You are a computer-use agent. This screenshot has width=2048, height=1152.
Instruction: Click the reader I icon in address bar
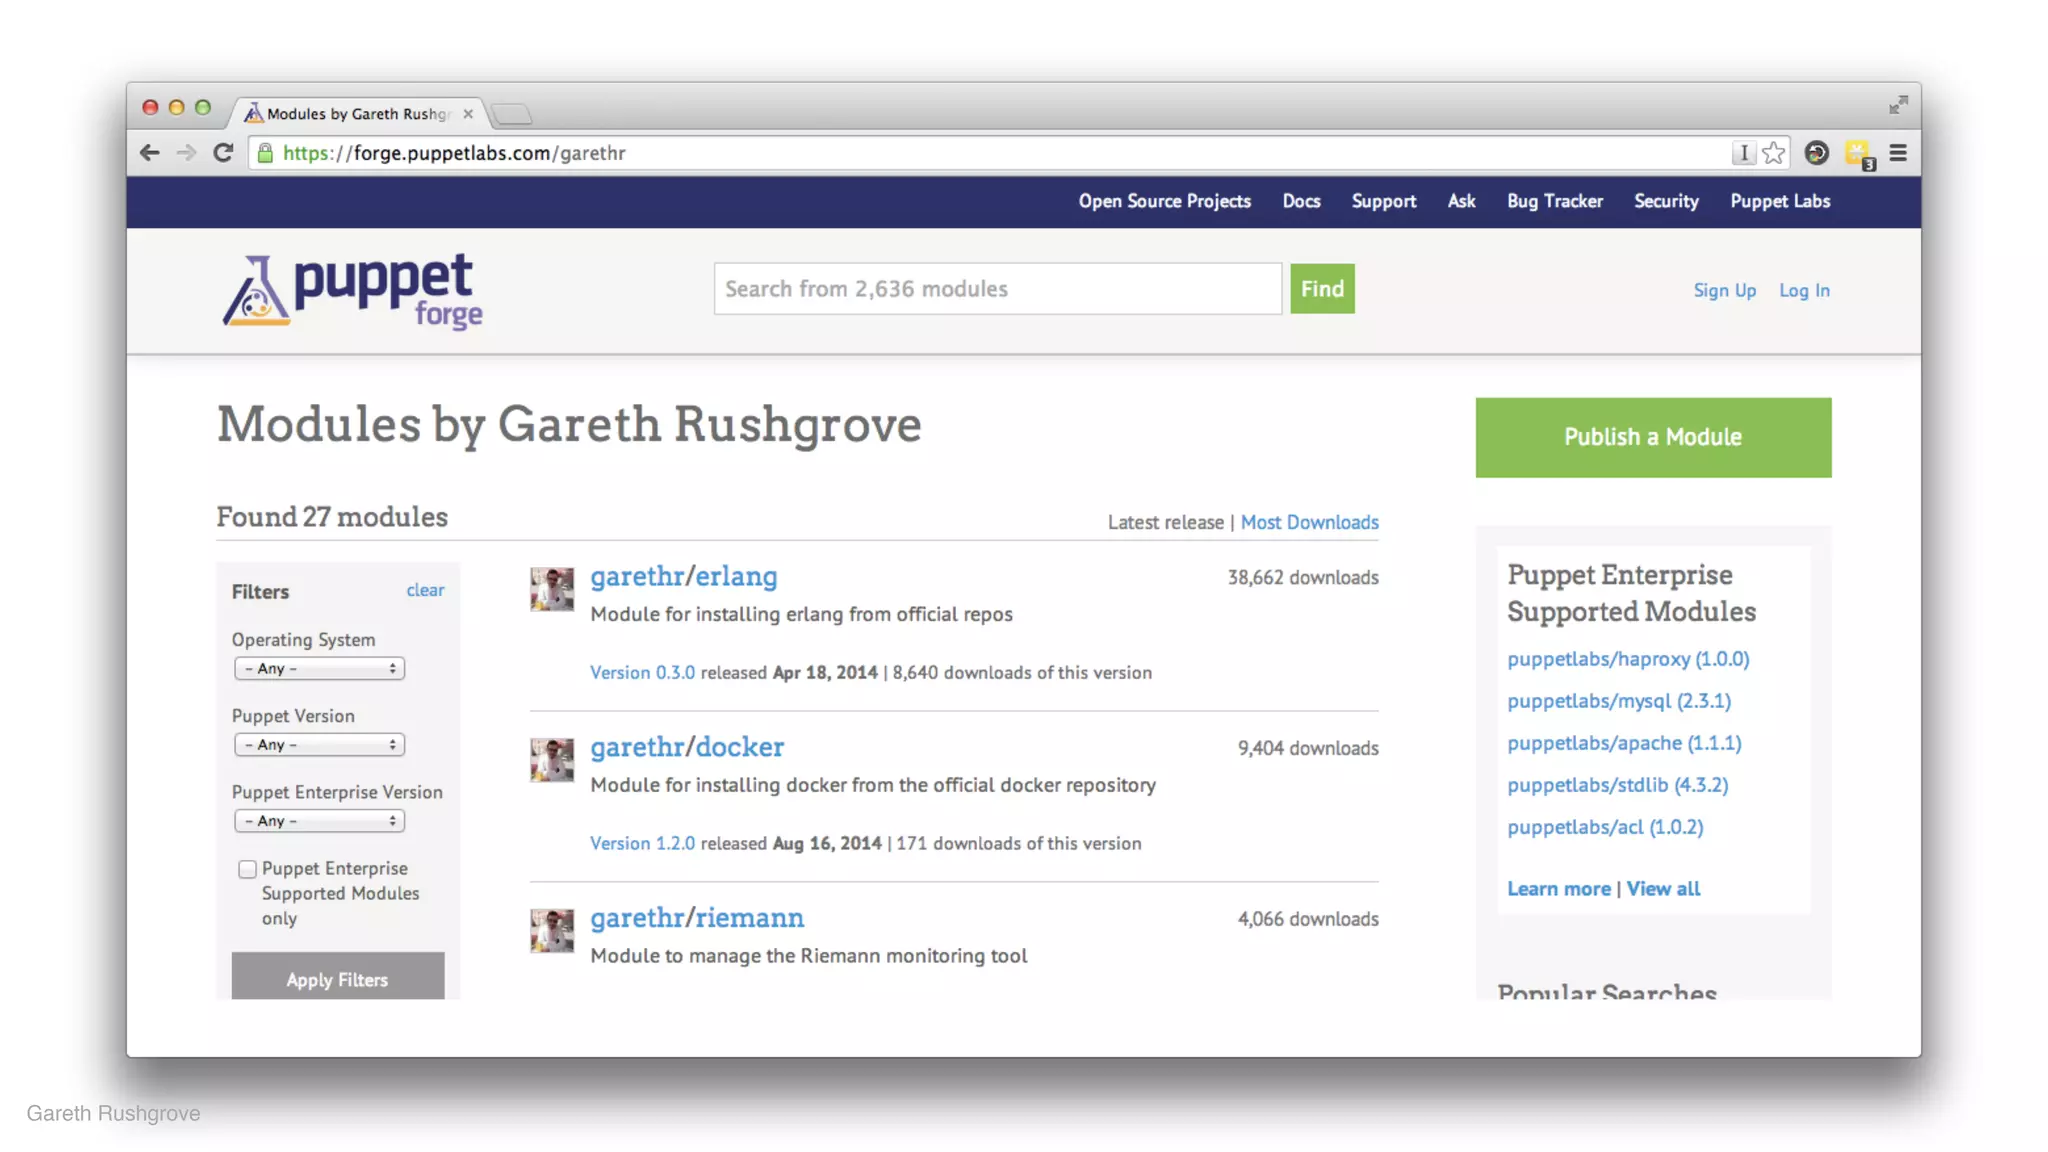1743,153
